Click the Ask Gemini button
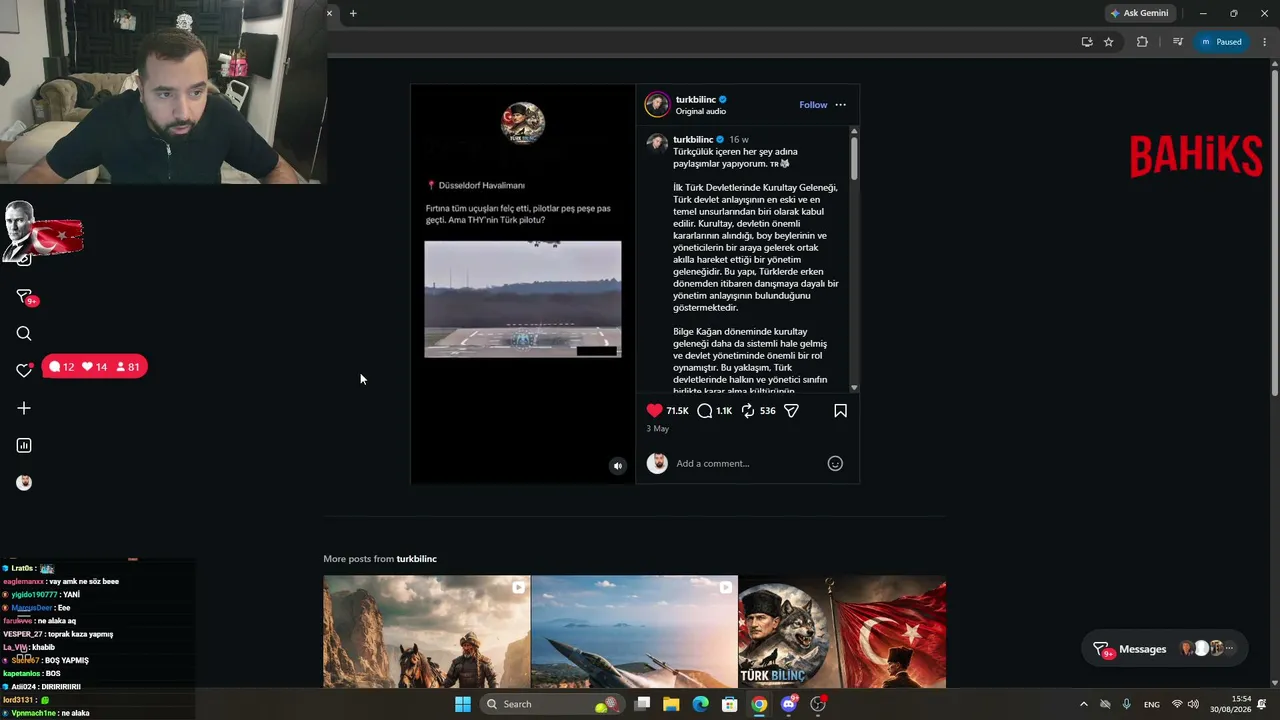Image resolution: width=1280 pixels, height=720 pixels. (1139, 13)
